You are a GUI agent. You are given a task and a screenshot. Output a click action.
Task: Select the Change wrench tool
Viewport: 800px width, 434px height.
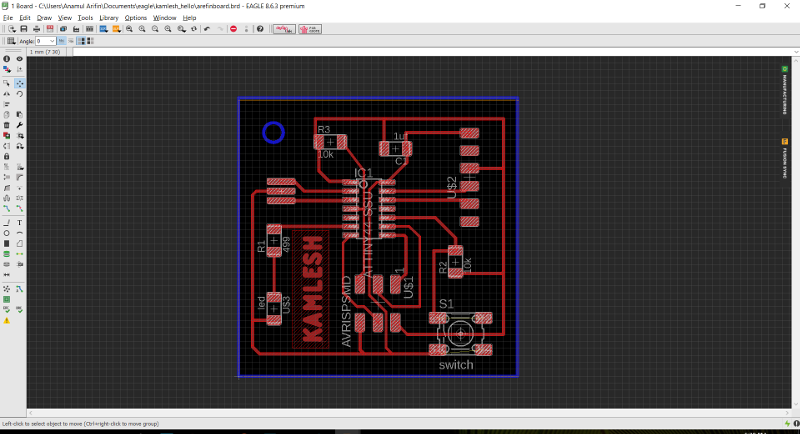19,125
